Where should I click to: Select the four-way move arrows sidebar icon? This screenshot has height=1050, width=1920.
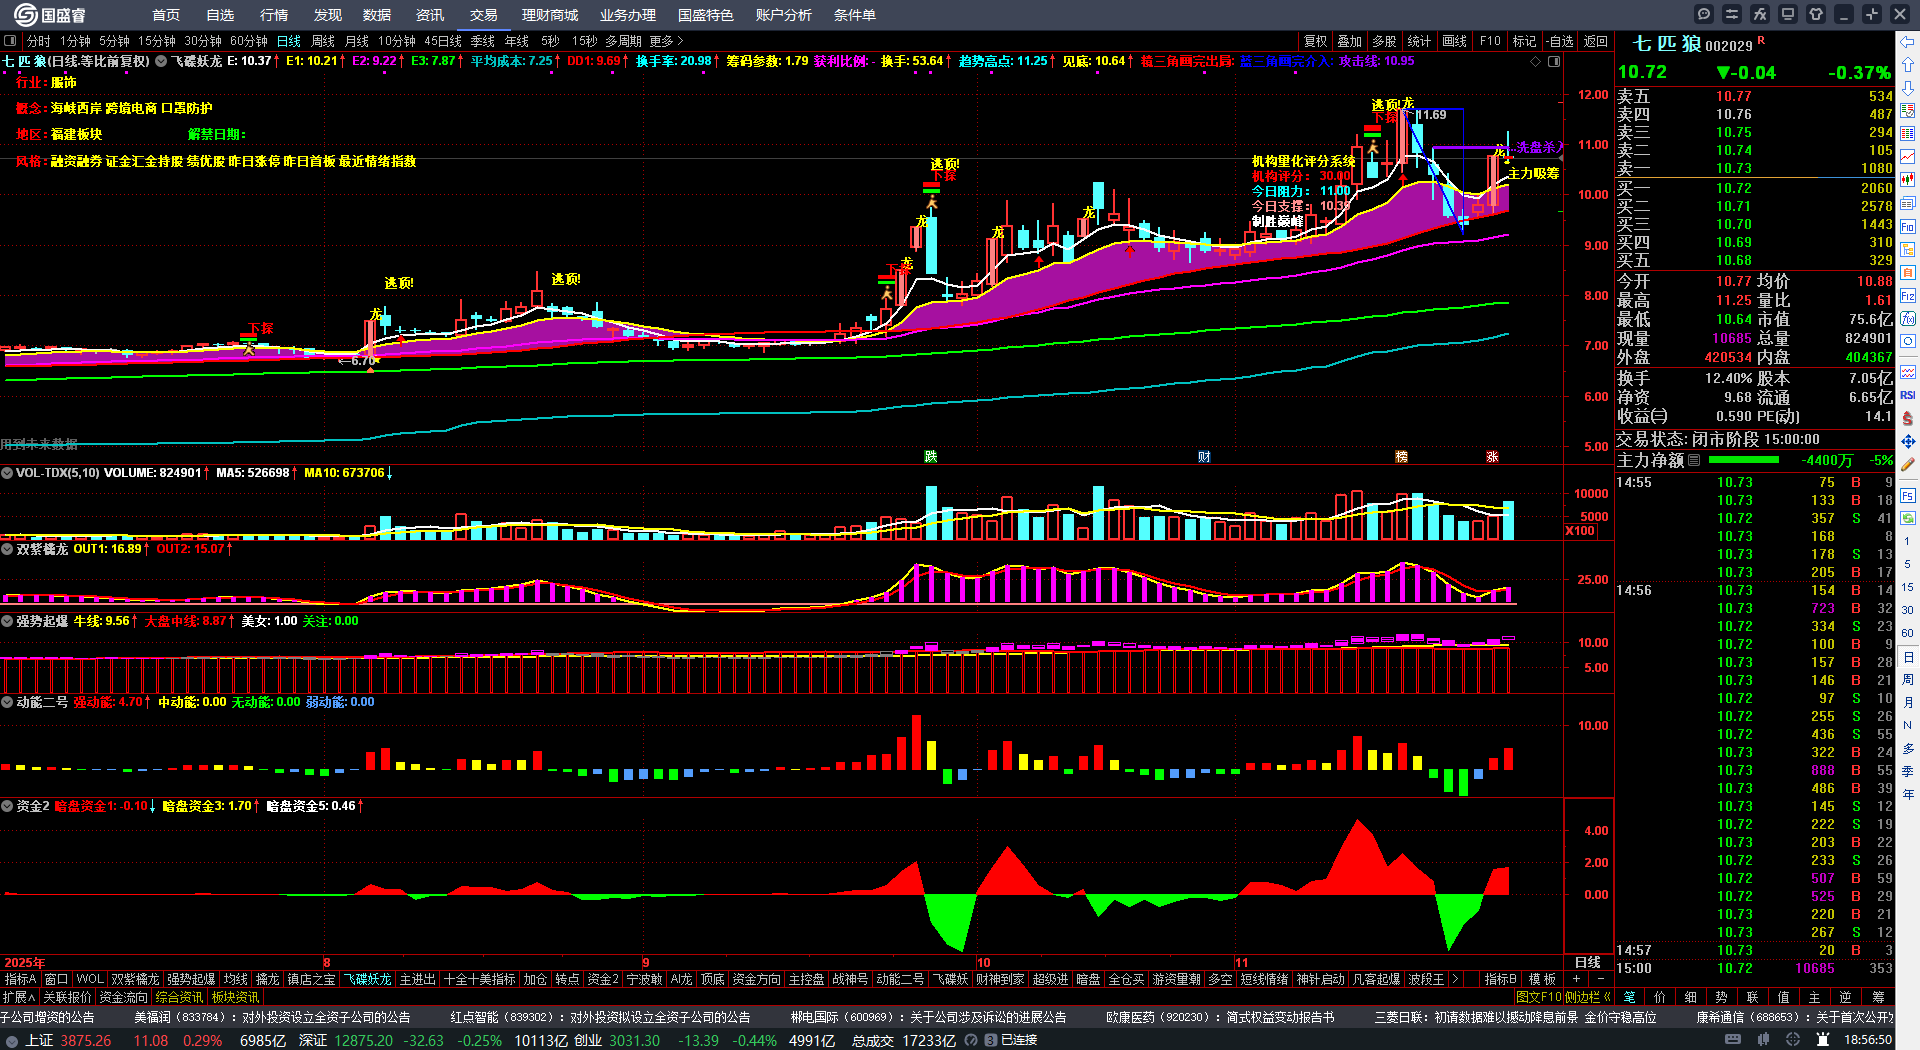coord(1908,441)
